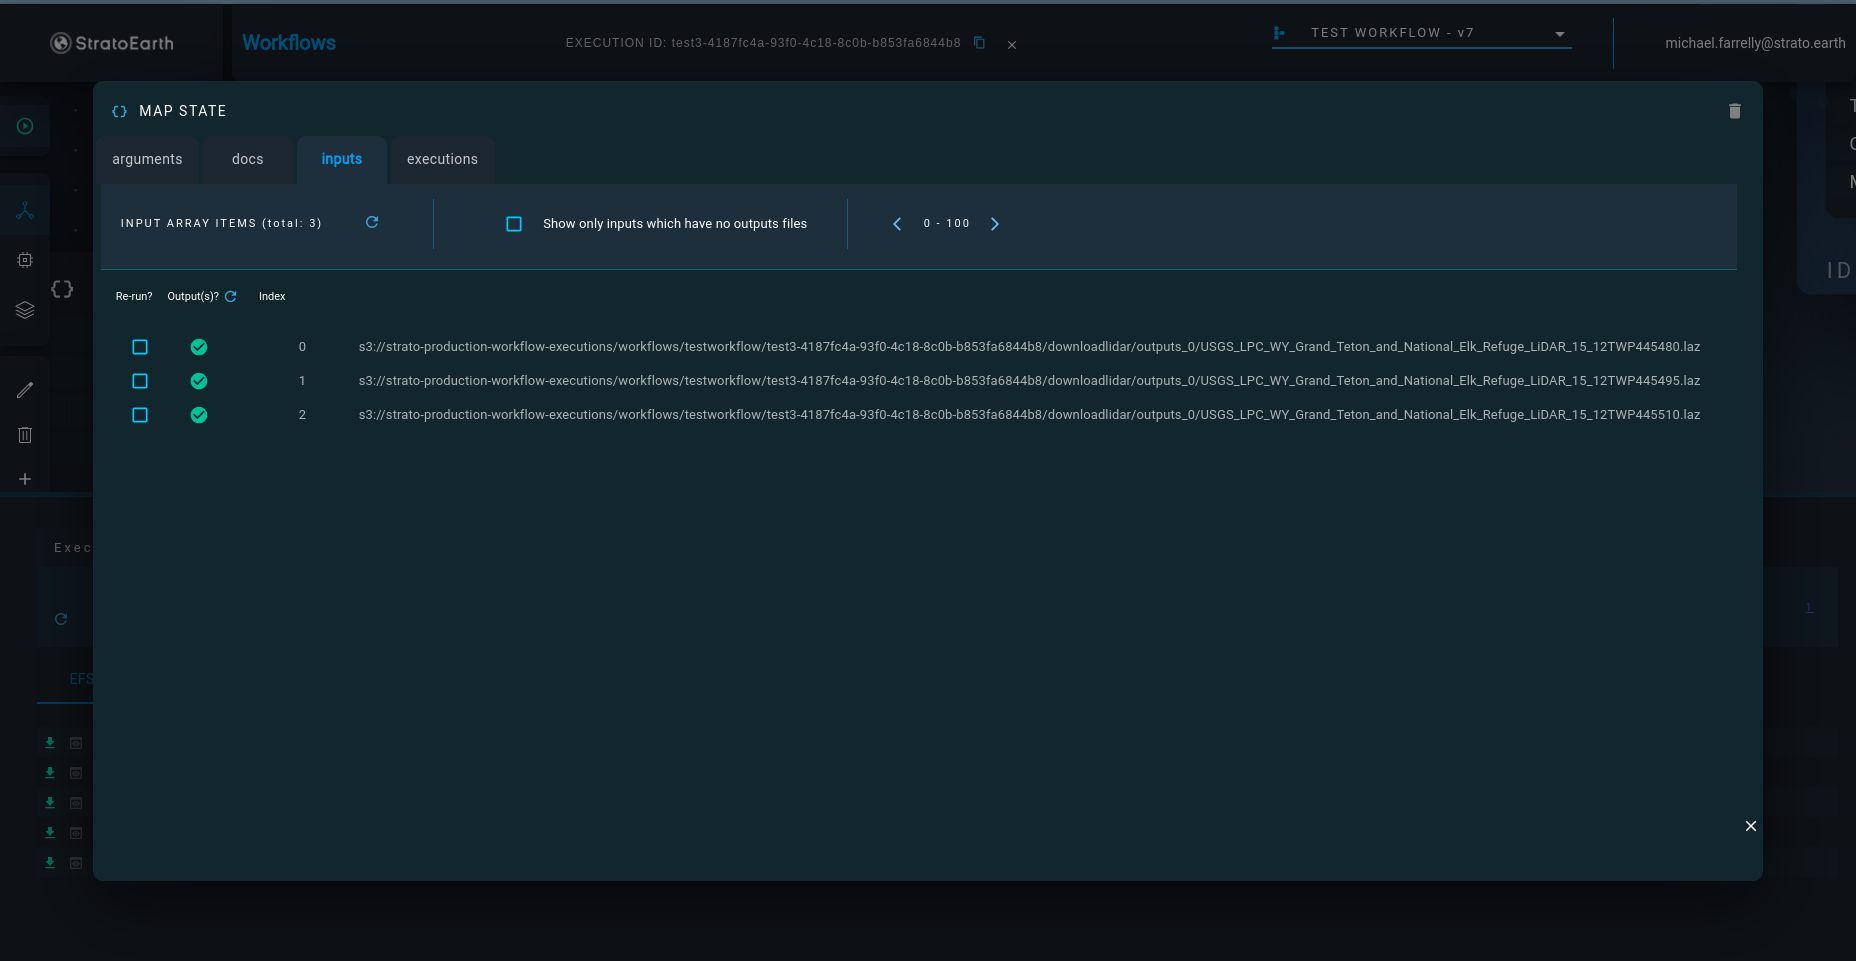Enable show only inputs without outputs files
This screenshot has height=961, width=1856.
[514, 224]
